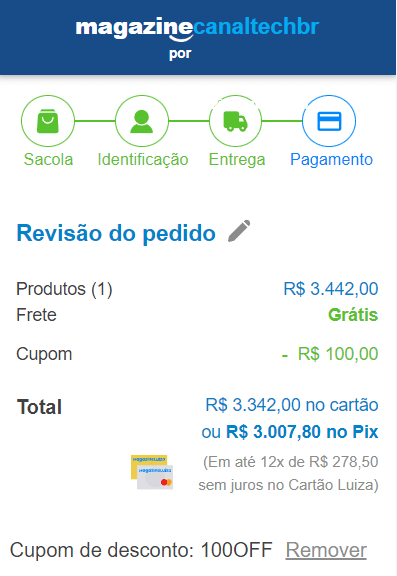Viewport: 397px width, 576px height.
Task: Go to the Identificação step label
Action: coord(143,160)
